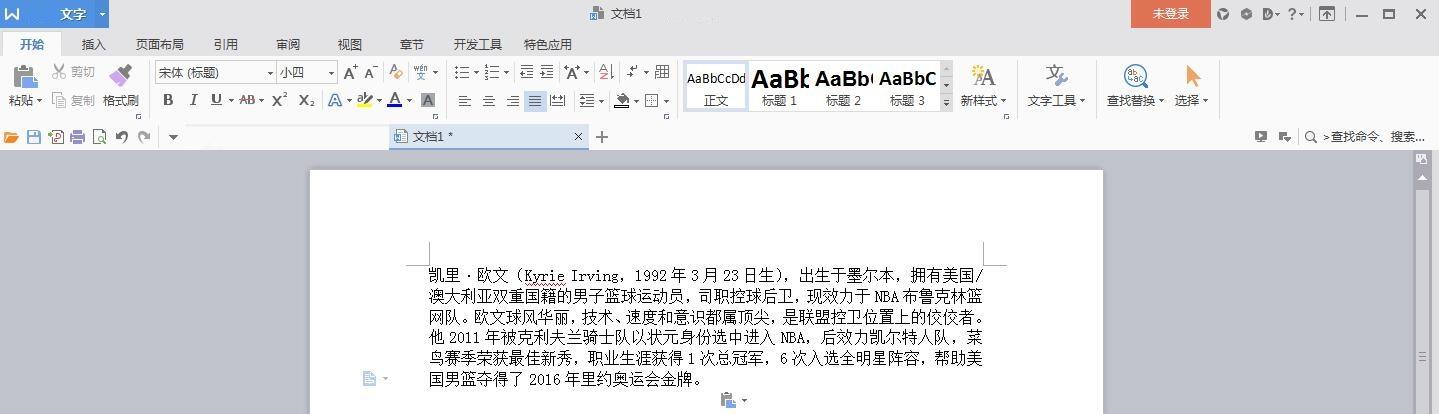1439x414 pixels.
Task: Click the yellow text highlight color
Action: coord(364,100)
